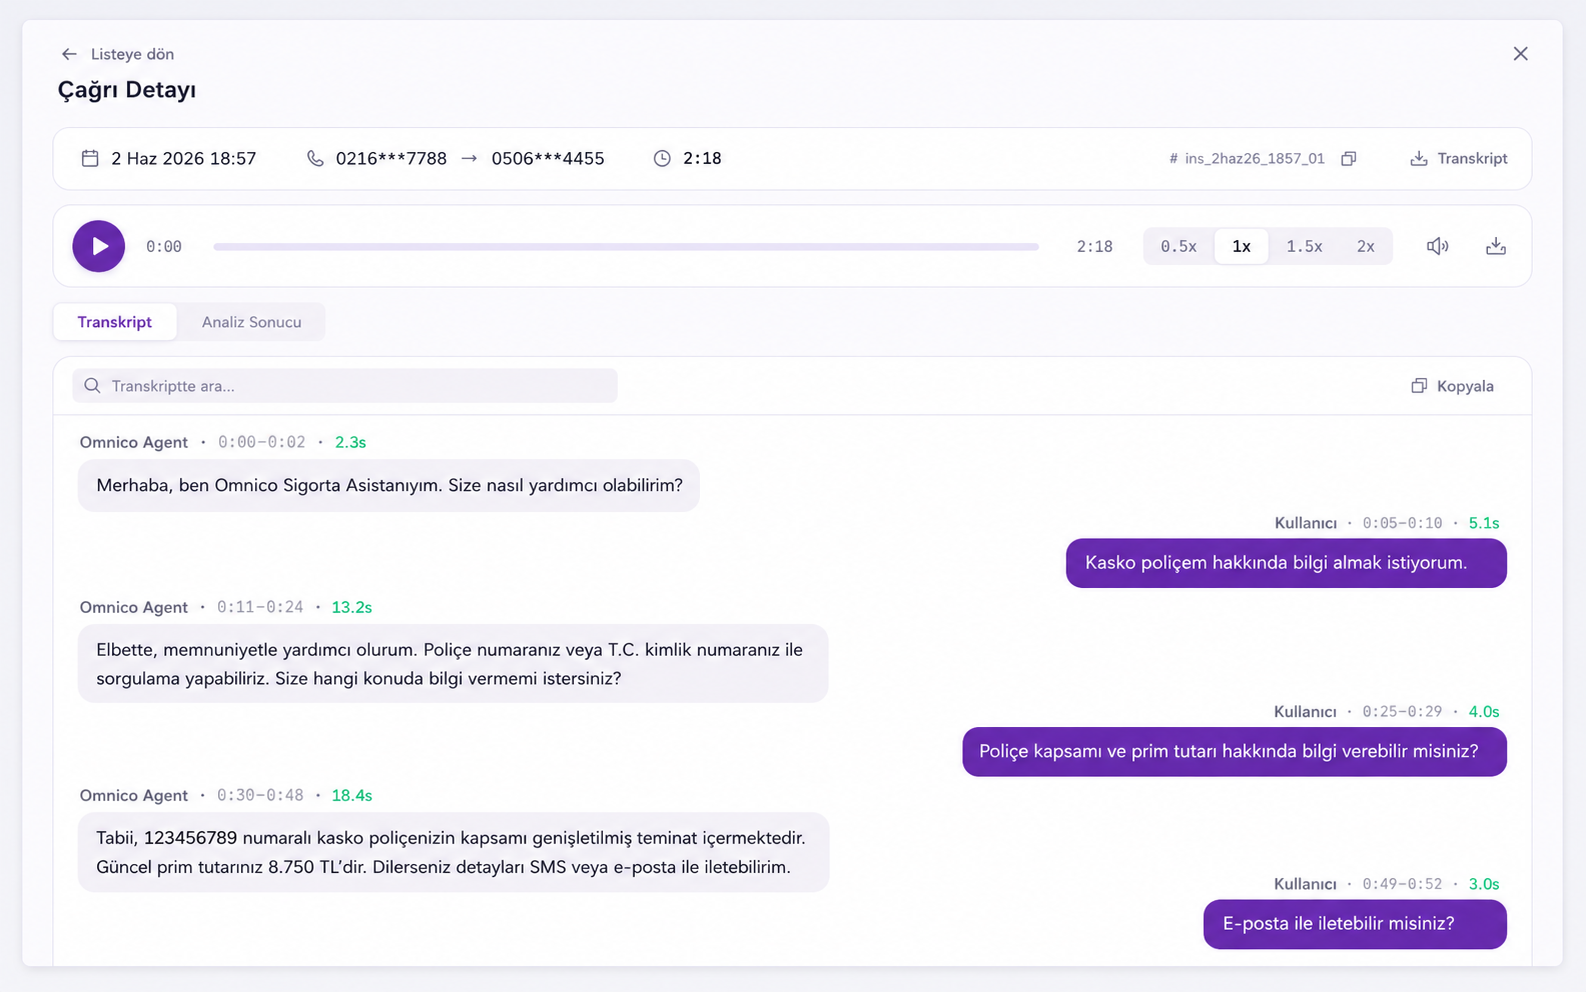This screenshot has width=1586, height=992.
Task: Set playback speed to 2x
Action: coord(1365,246)
